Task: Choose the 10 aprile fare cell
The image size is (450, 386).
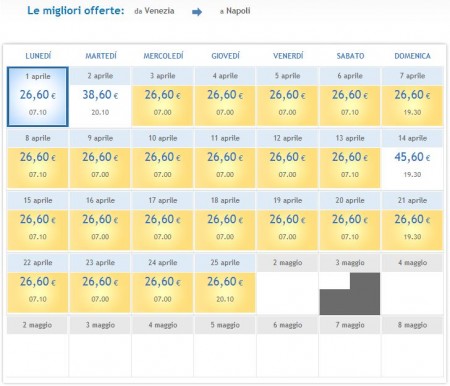Action: 162,159
